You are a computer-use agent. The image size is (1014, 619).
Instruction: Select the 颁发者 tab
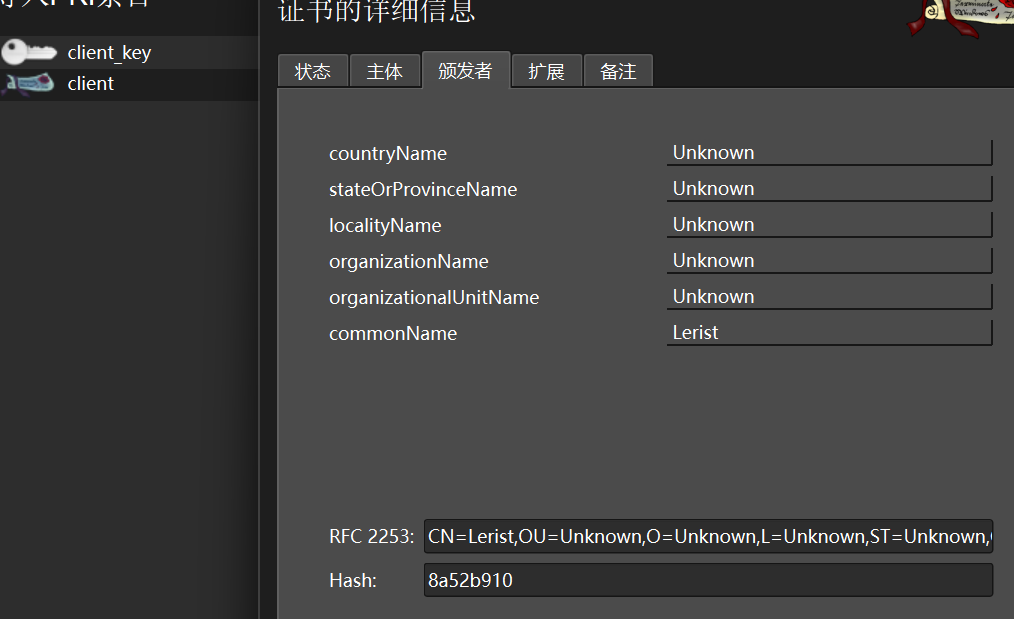465,70
